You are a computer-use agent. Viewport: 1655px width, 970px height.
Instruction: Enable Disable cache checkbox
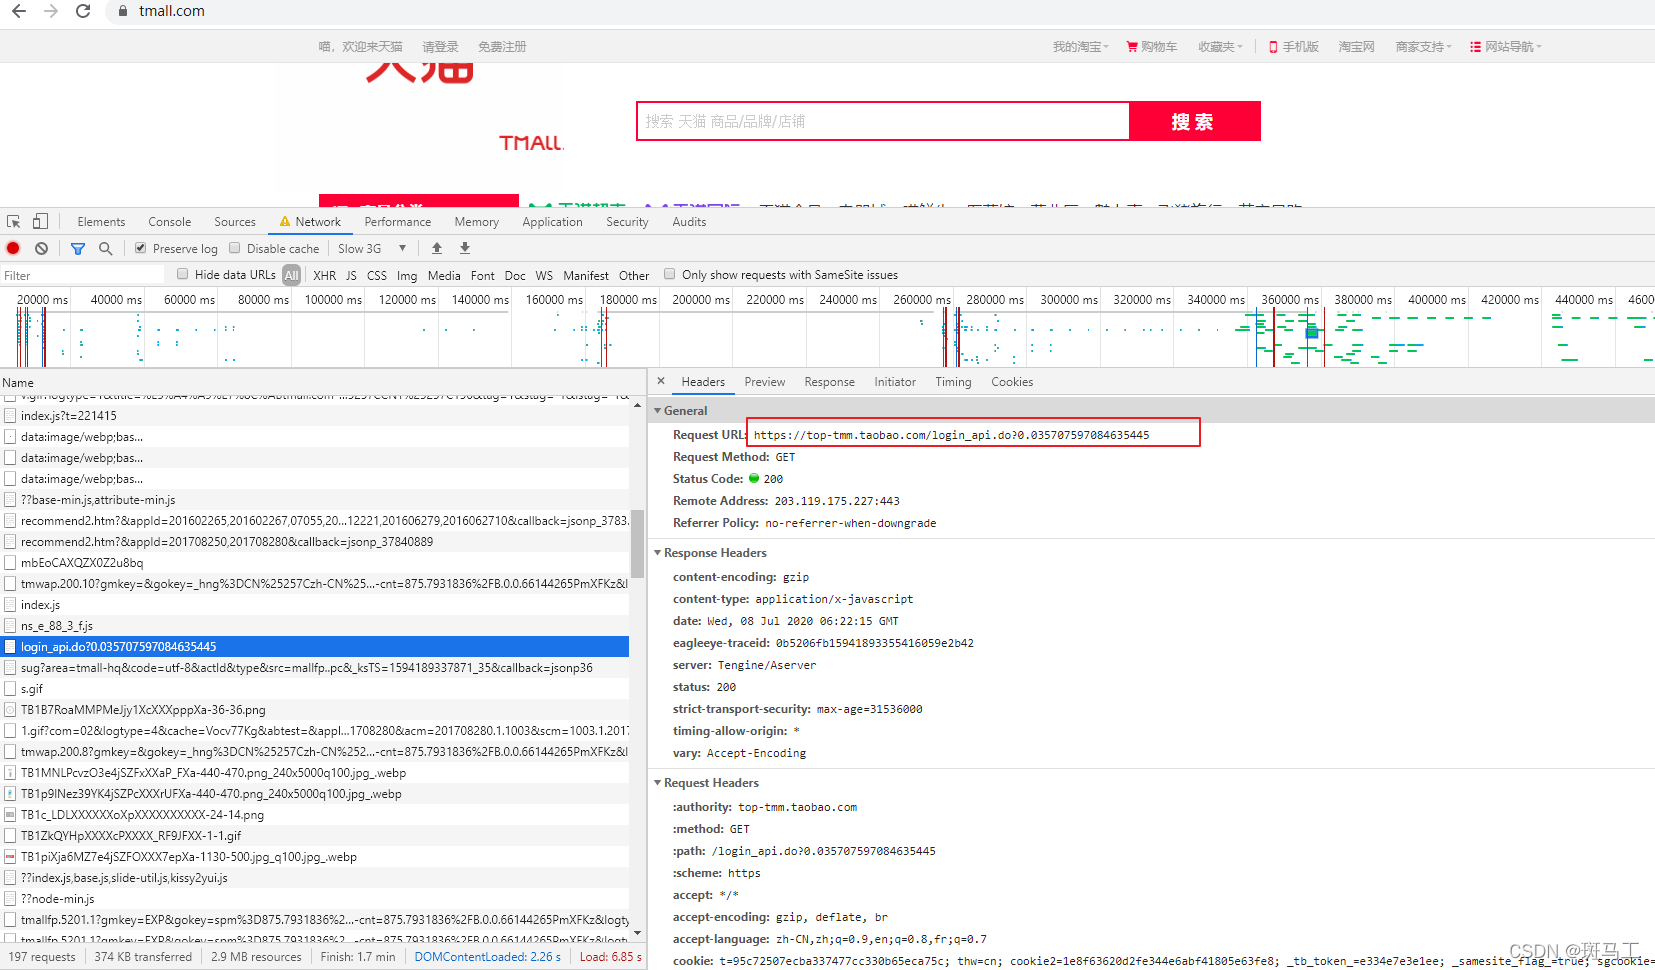pyautogui.click(x=235, y=248)
